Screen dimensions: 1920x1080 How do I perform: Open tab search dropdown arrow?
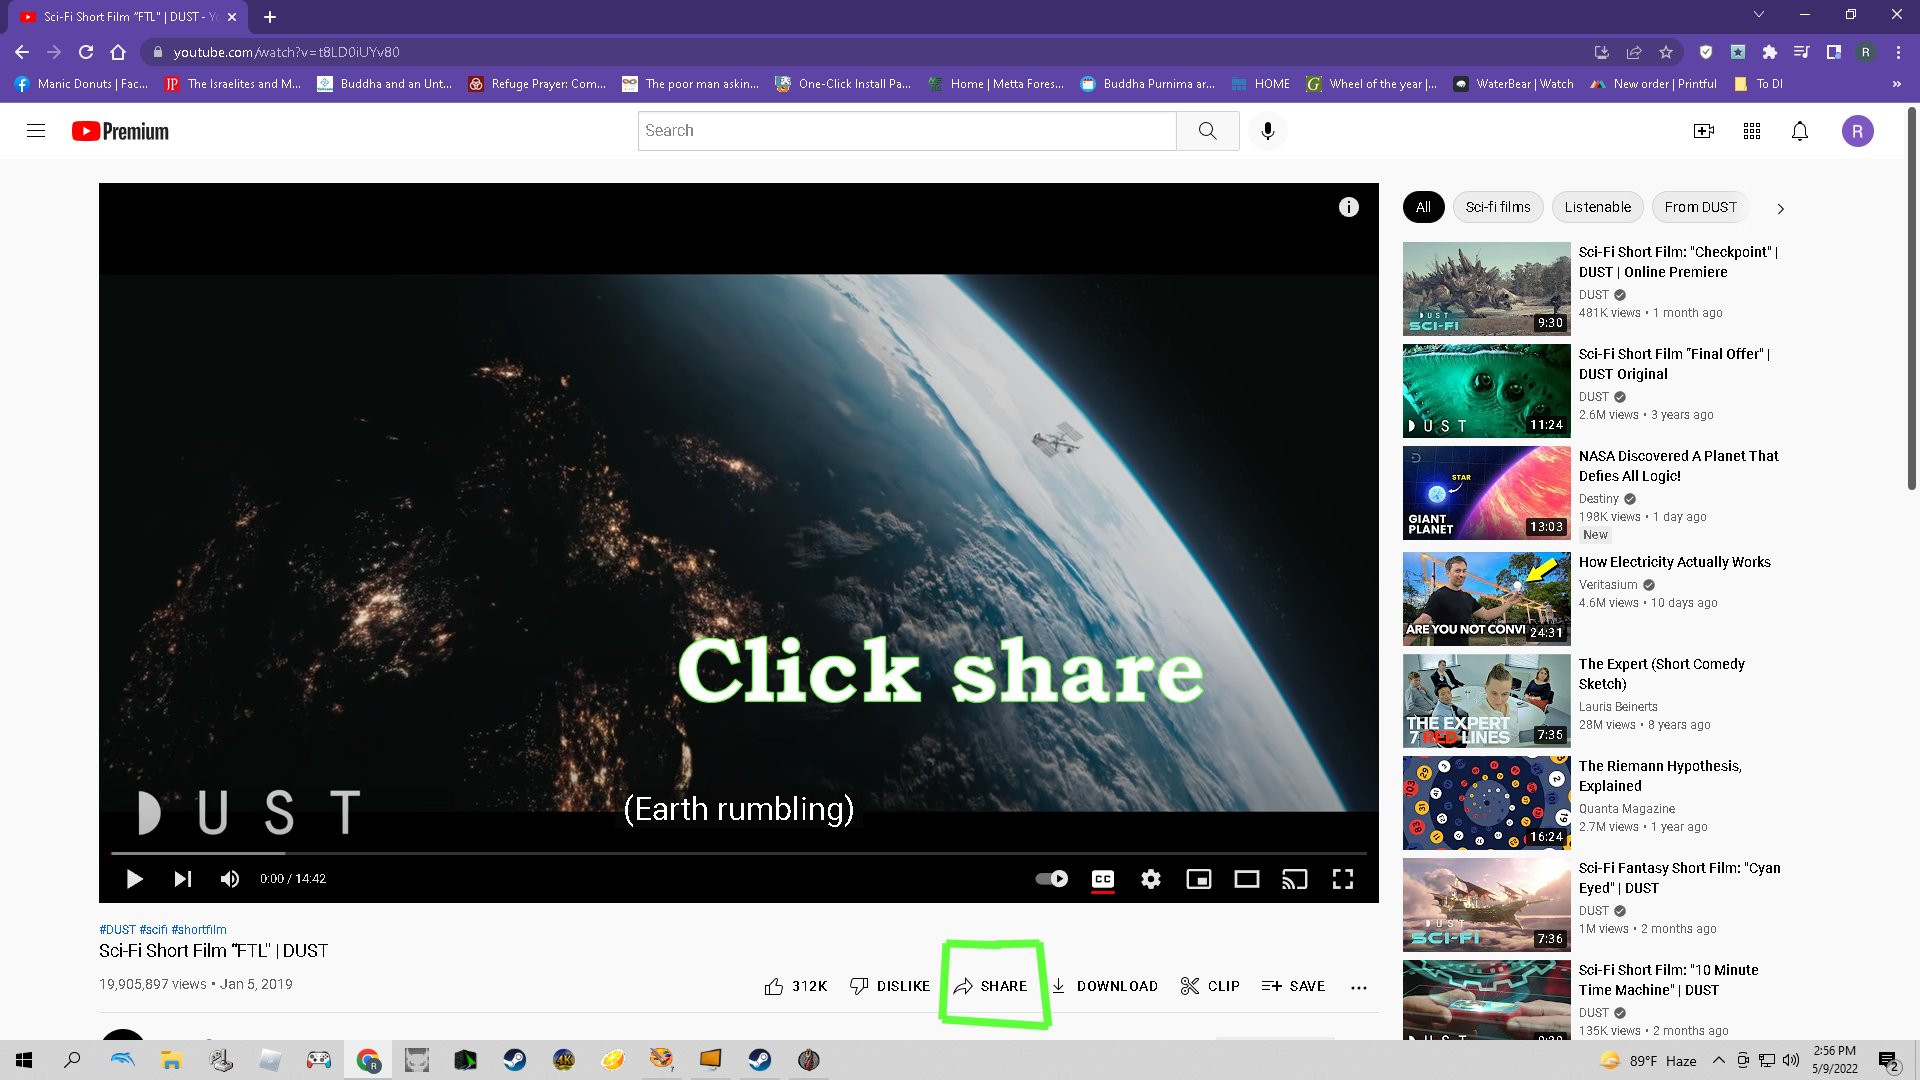pyautogui.click(x=1759, y=14)
